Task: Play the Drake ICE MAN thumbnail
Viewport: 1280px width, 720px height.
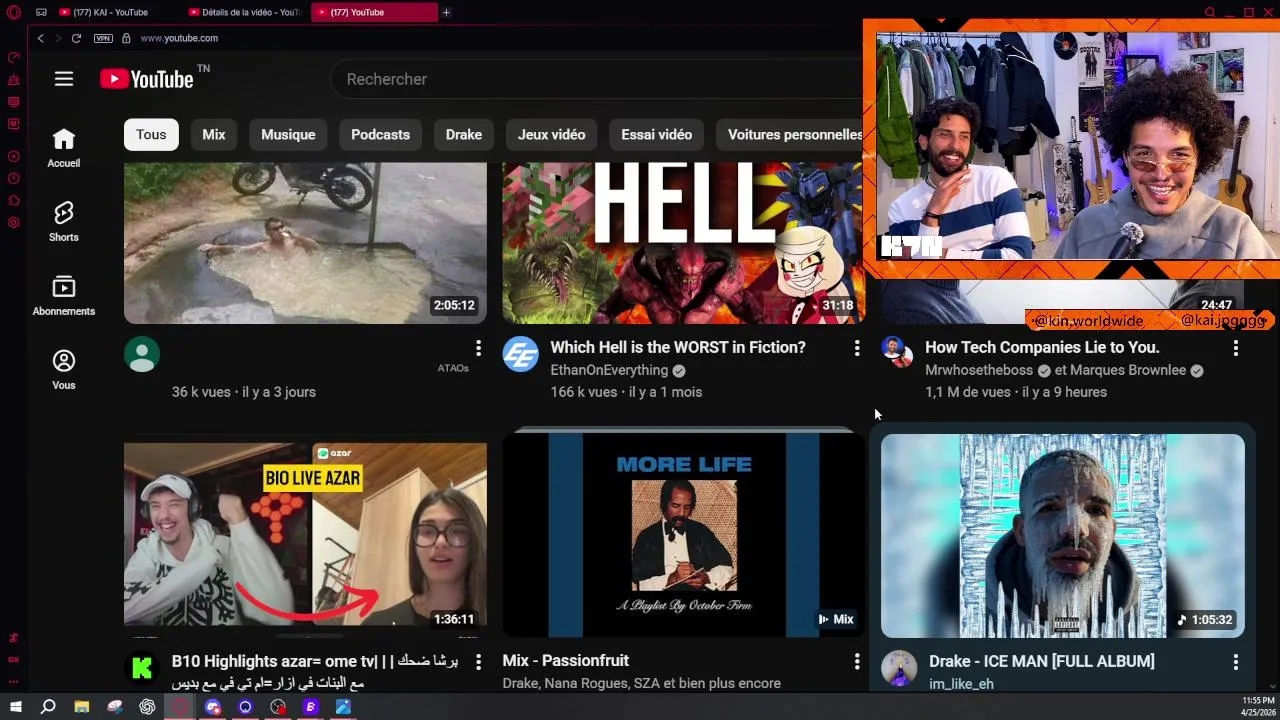Action: (1062, 536)
